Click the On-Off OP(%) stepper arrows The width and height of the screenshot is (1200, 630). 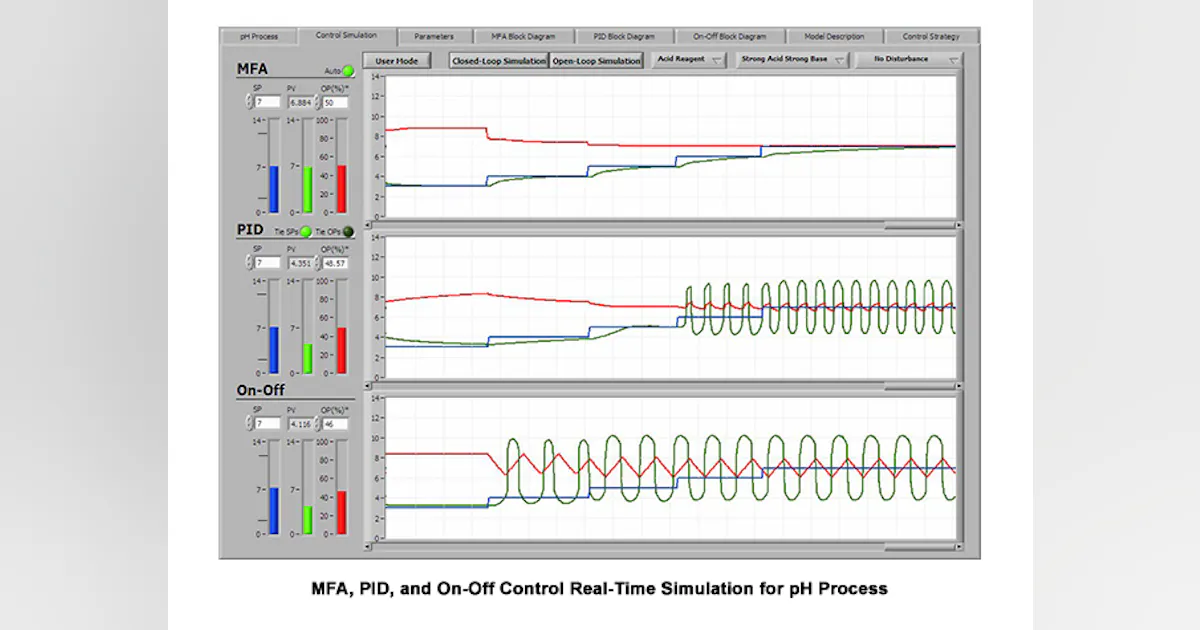tap(319, 424)
